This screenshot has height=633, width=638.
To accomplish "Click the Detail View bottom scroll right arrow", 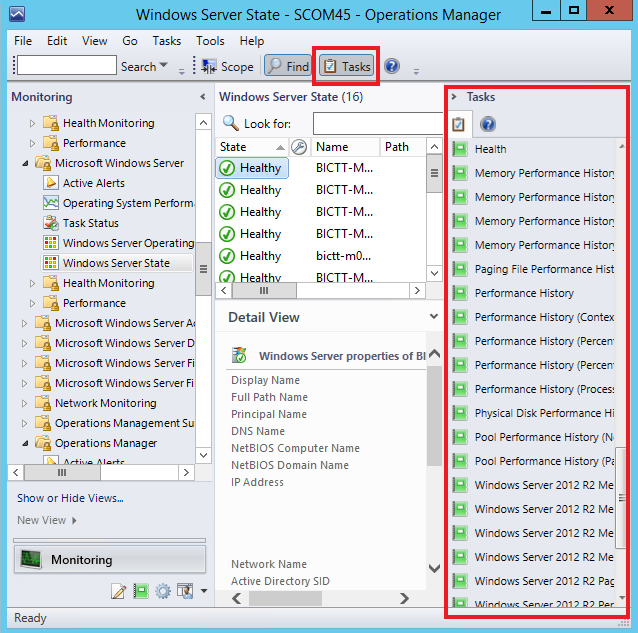I will 404,598.
